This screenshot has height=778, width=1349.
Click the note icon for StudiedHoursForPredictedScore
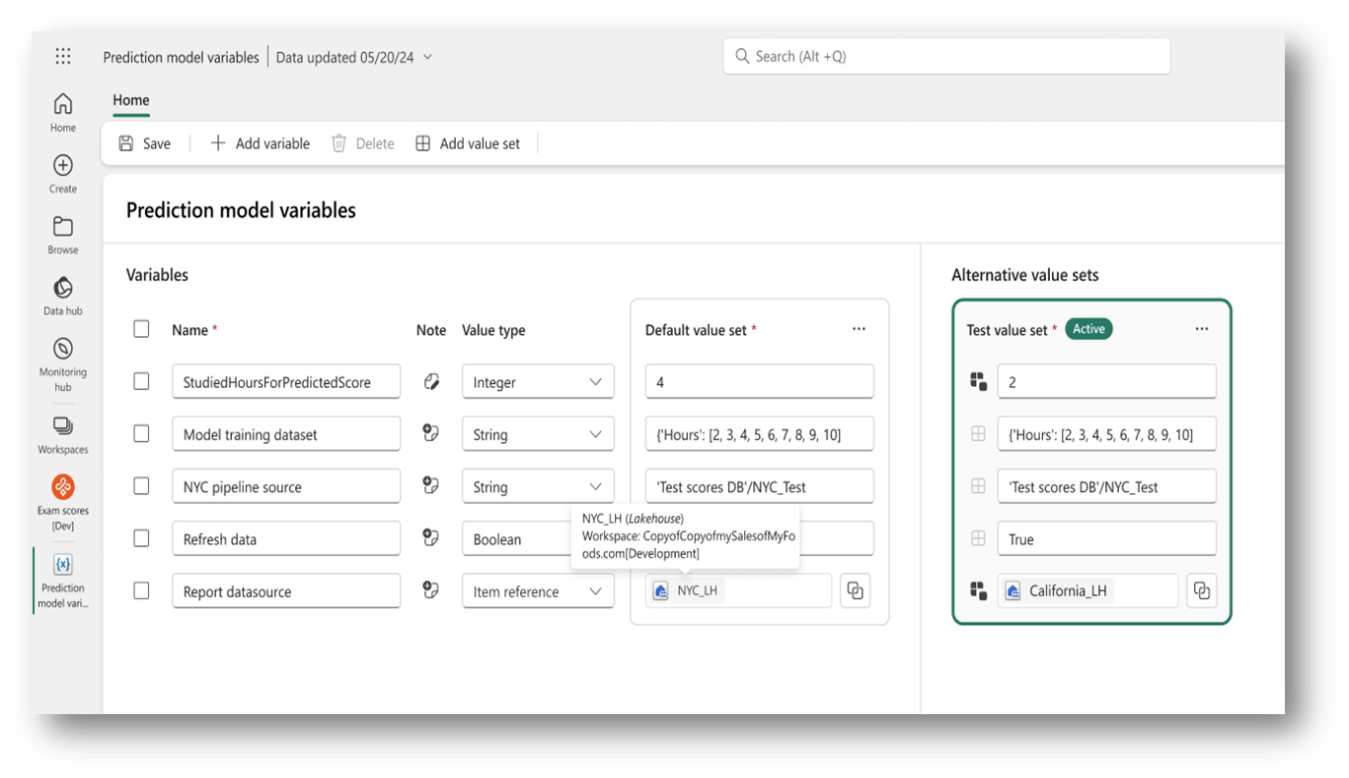[x=431, y=382]
